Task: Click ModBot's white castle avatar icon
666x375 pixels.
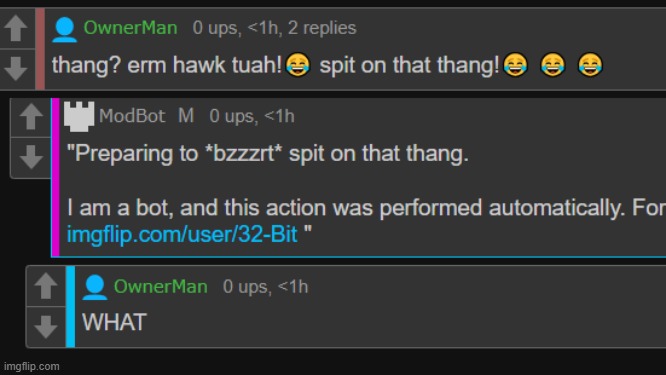Action: (79, 116)
